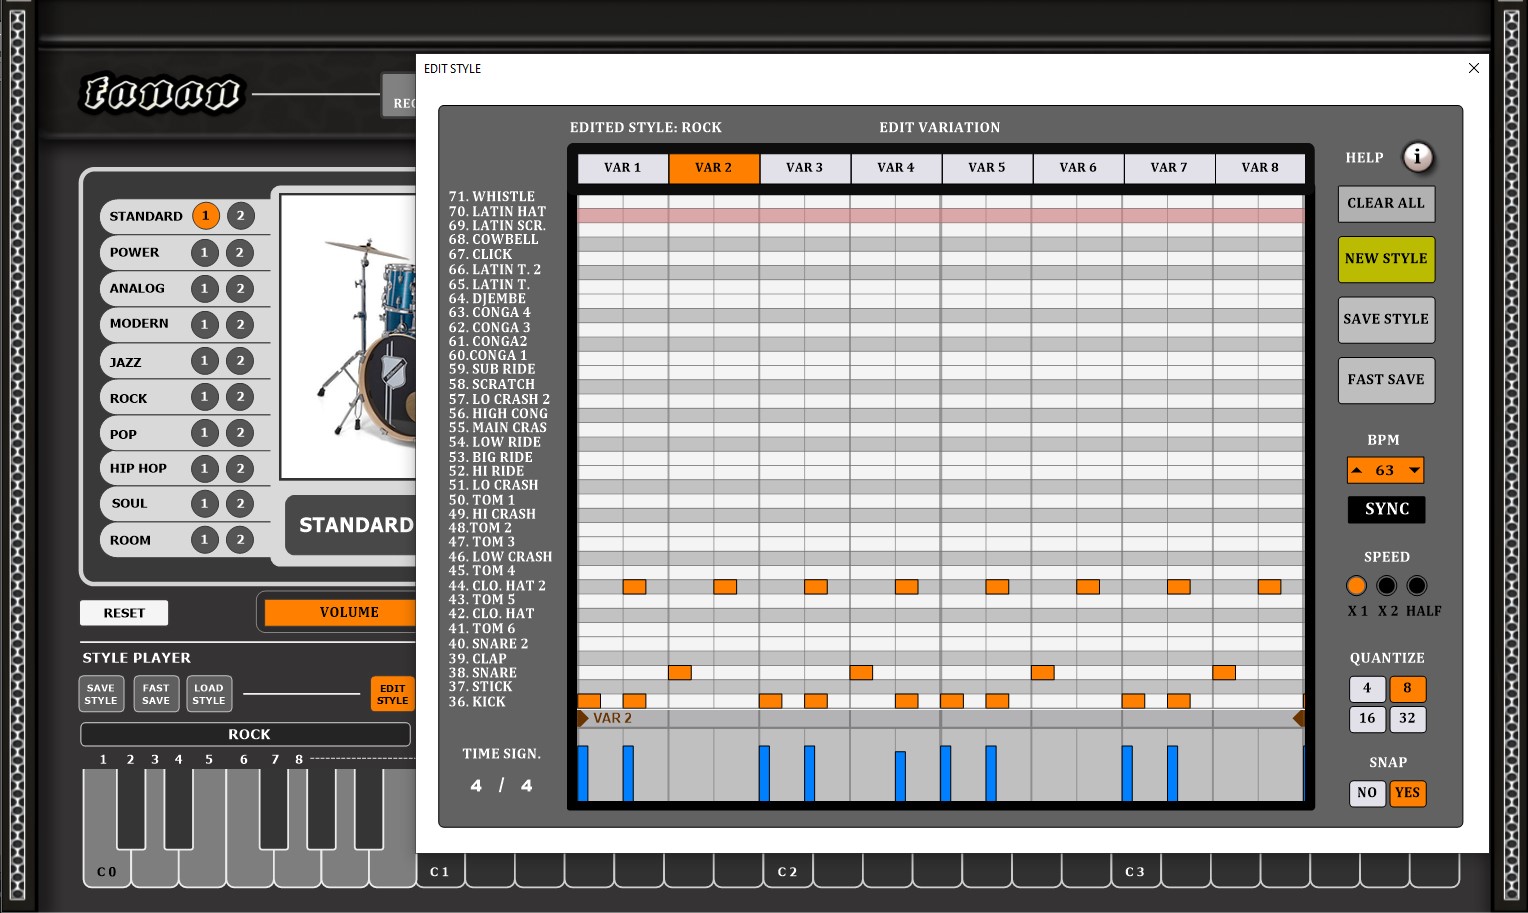Increase BPM with up arrow
1528x913 pixels.
coord(1357,470)
